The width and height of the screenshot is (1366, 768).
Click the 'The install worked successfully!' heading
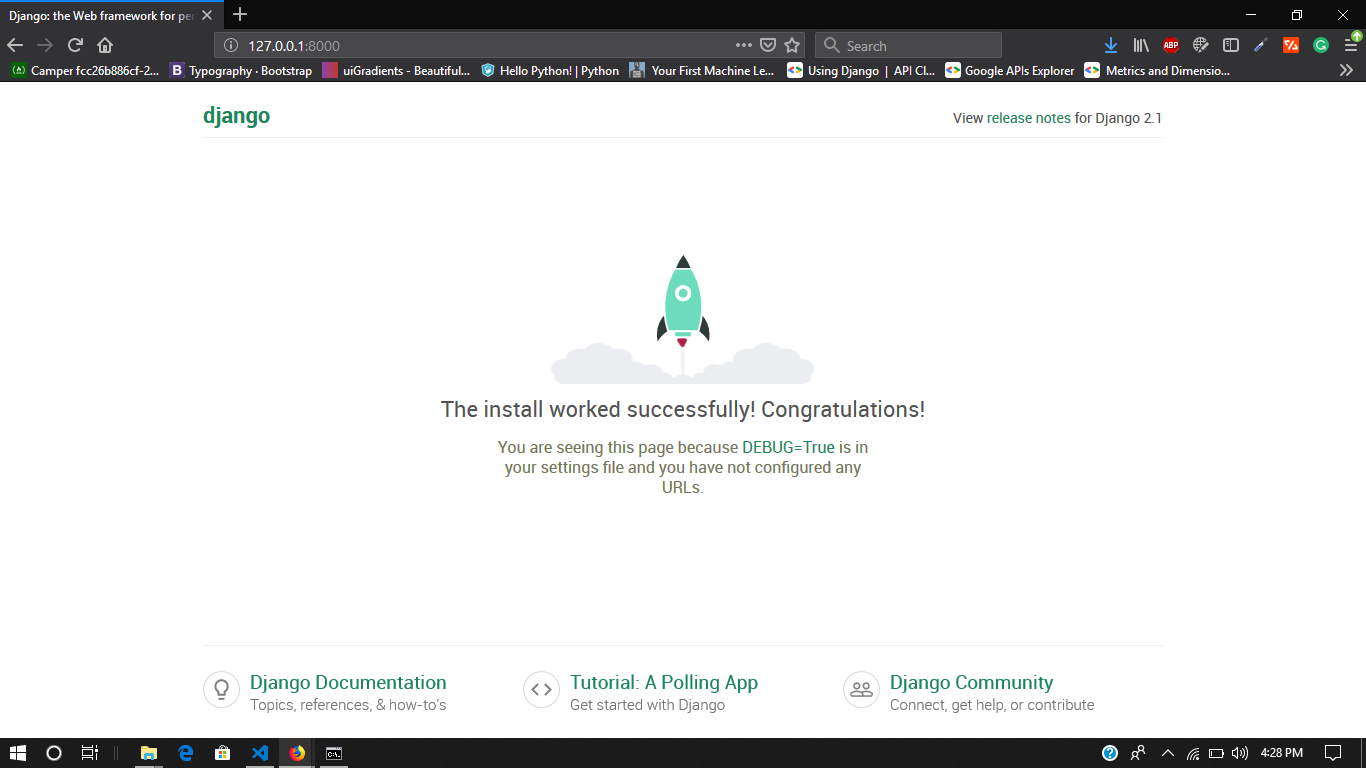point(683,409)
